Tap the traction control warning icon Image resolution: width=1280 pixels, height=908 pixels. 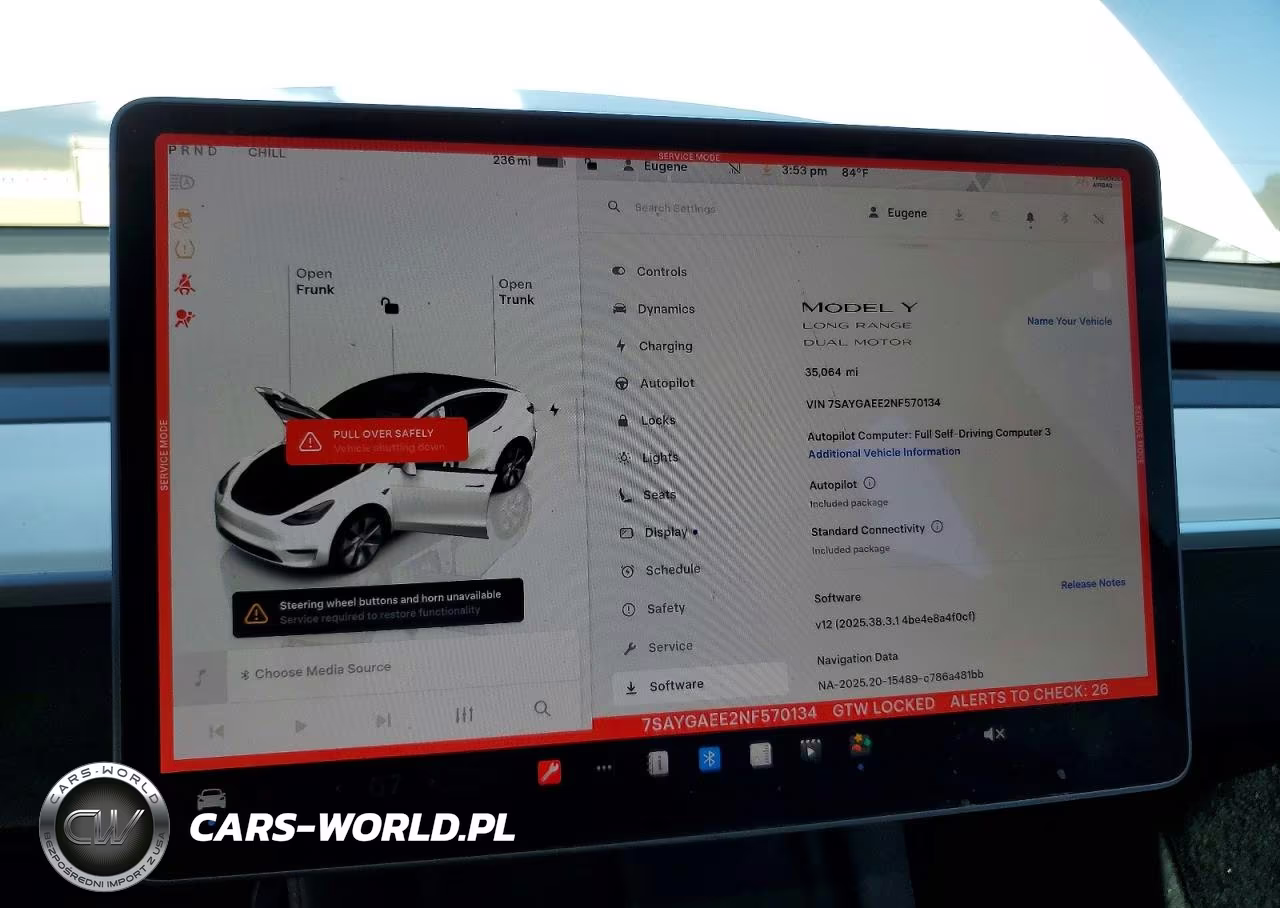(x=183, y=217)
